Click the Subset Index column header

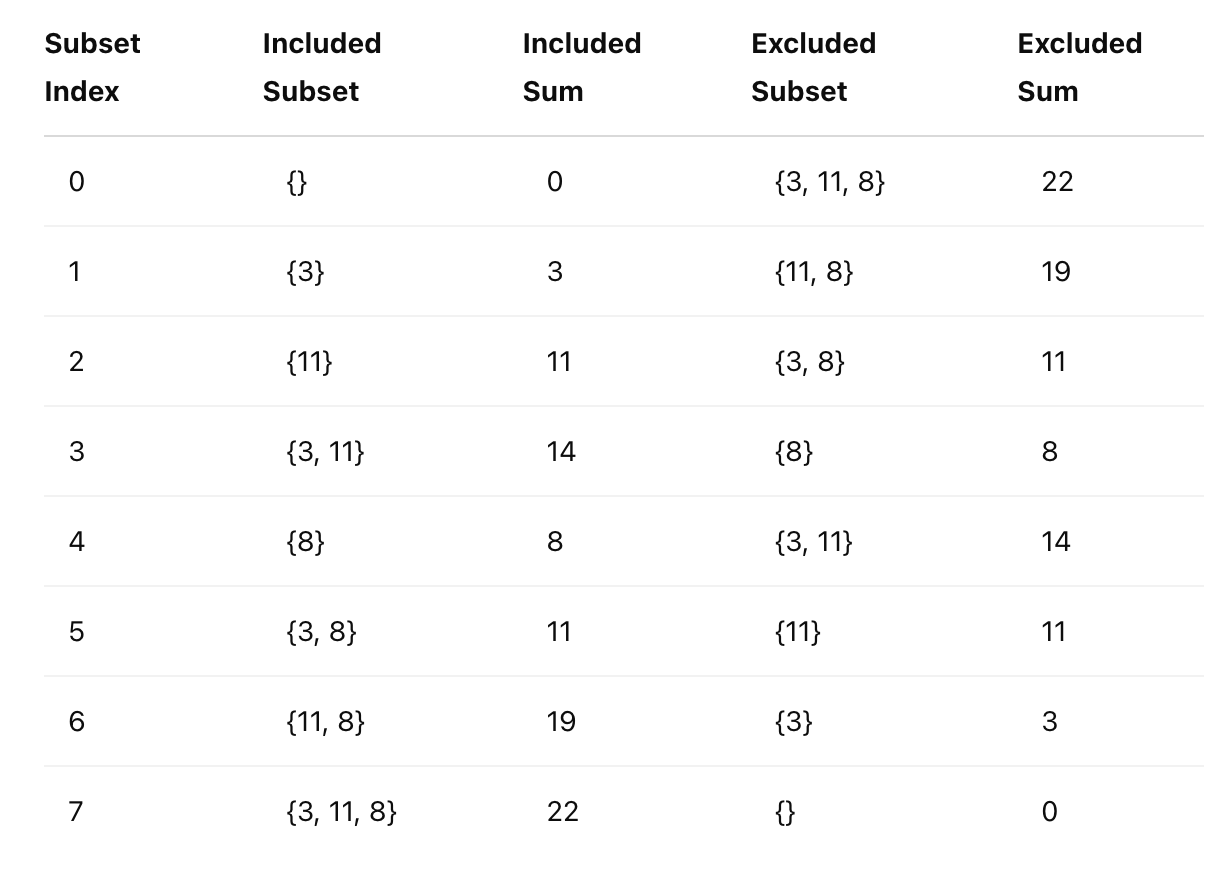pos(93,68)
